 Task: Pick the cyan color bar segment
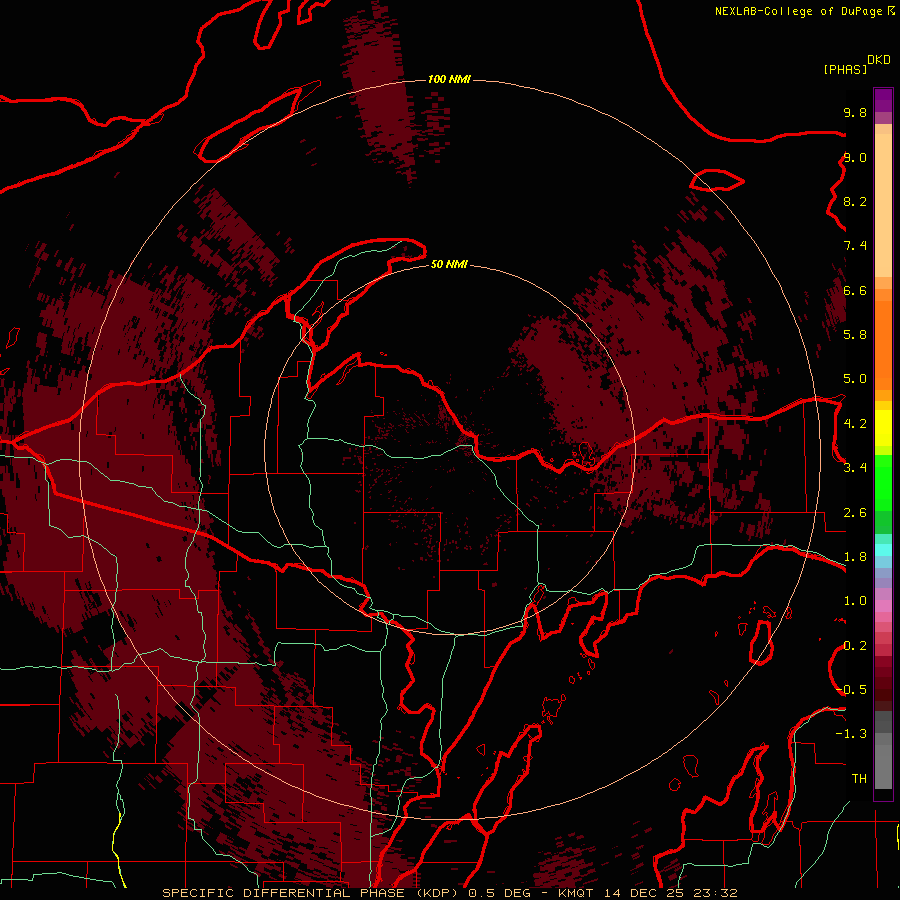[x=883, y=550]
